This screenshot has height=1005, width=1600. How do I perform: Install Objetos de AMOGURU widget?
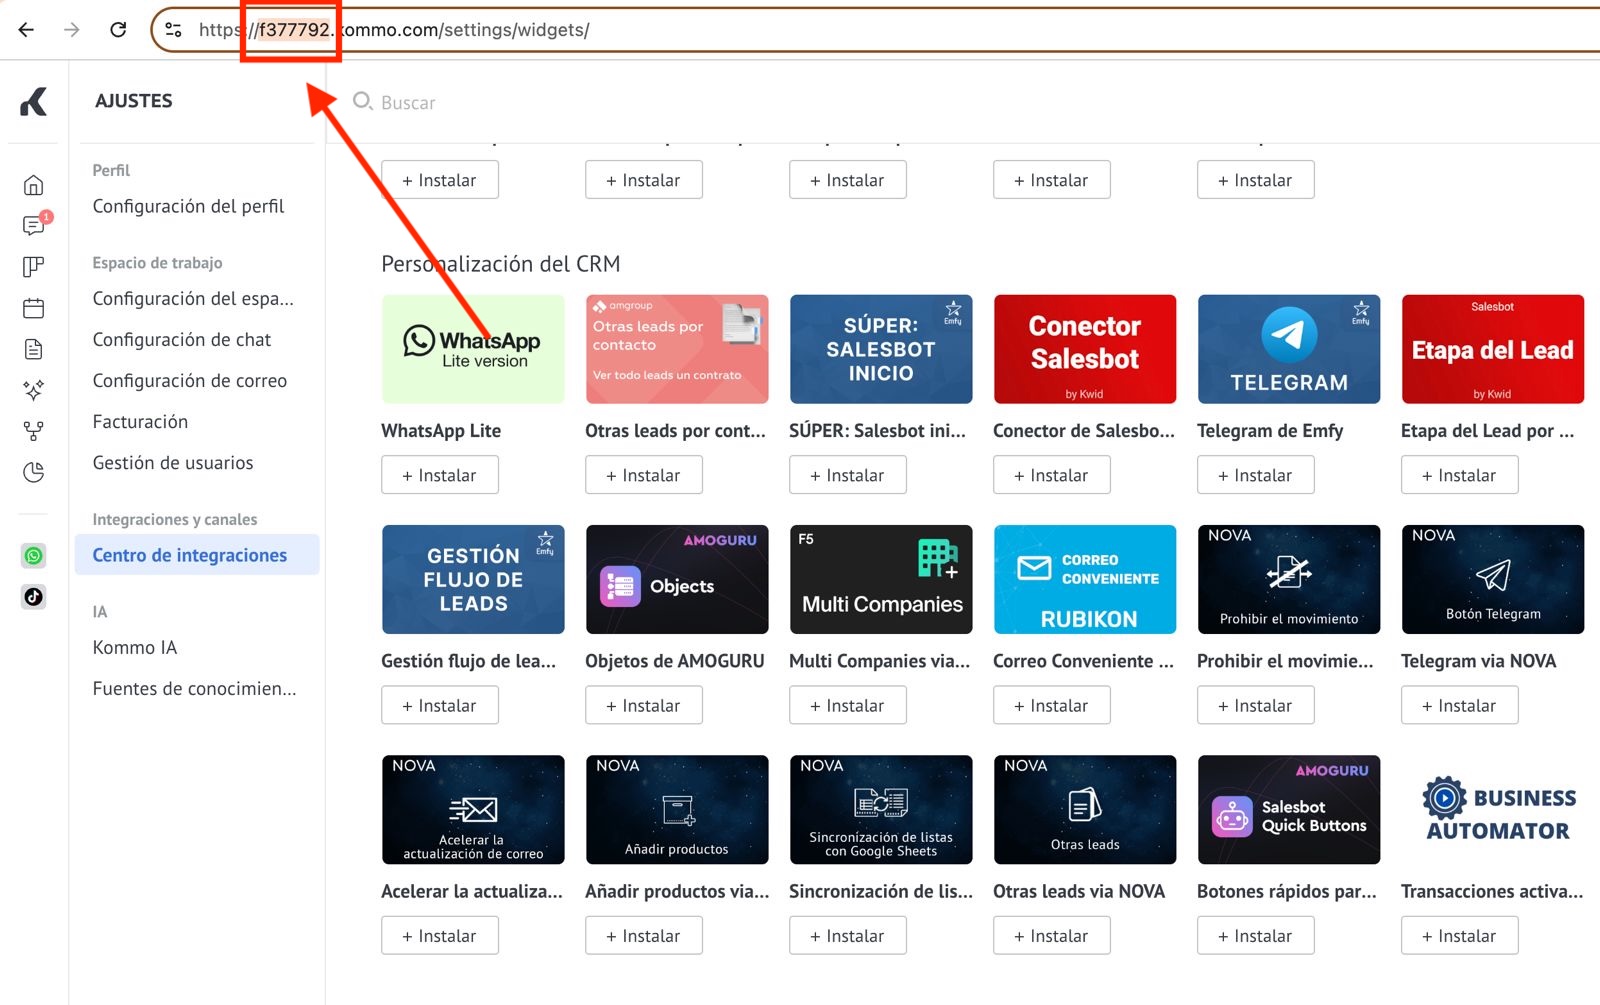[x=644, y=705]
